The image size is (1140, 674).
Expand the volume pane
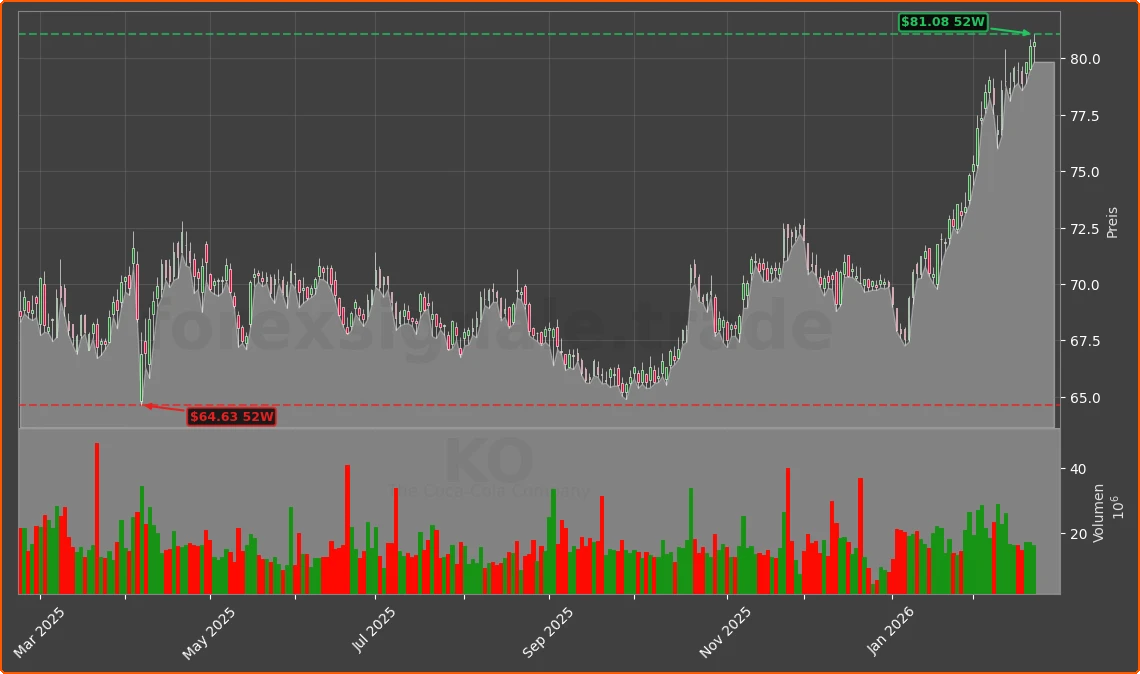tap(530, 428)
